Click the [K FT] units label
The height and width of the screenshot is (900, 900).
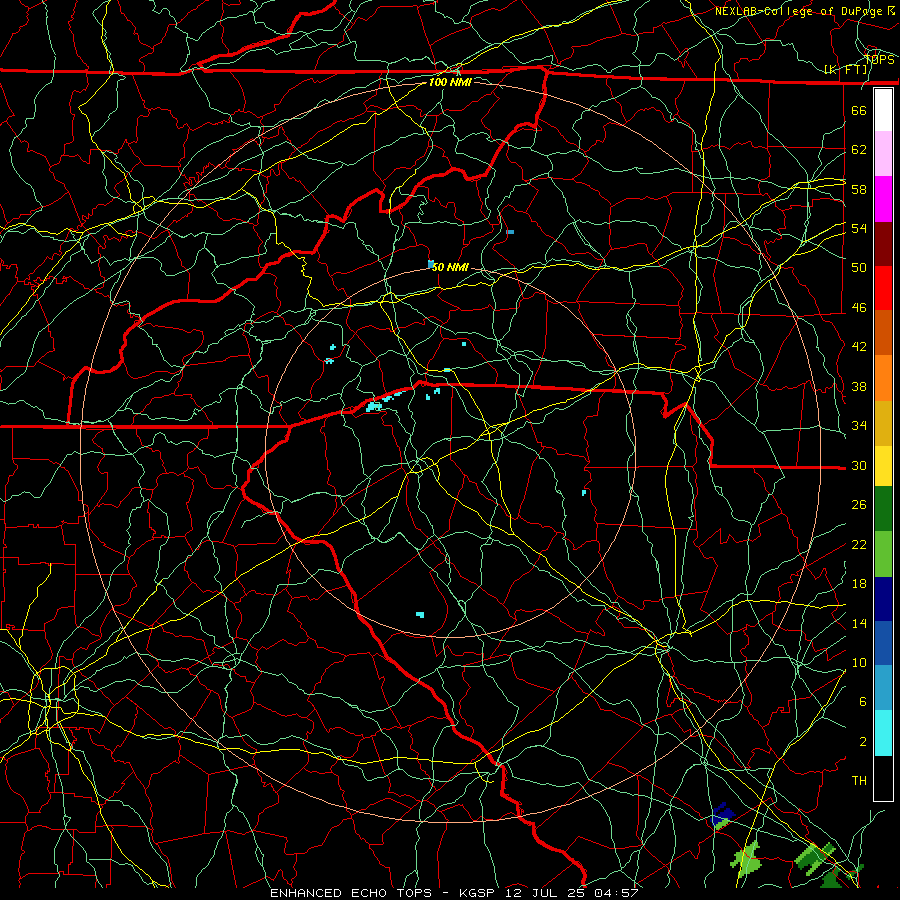[x=846, y=69]
